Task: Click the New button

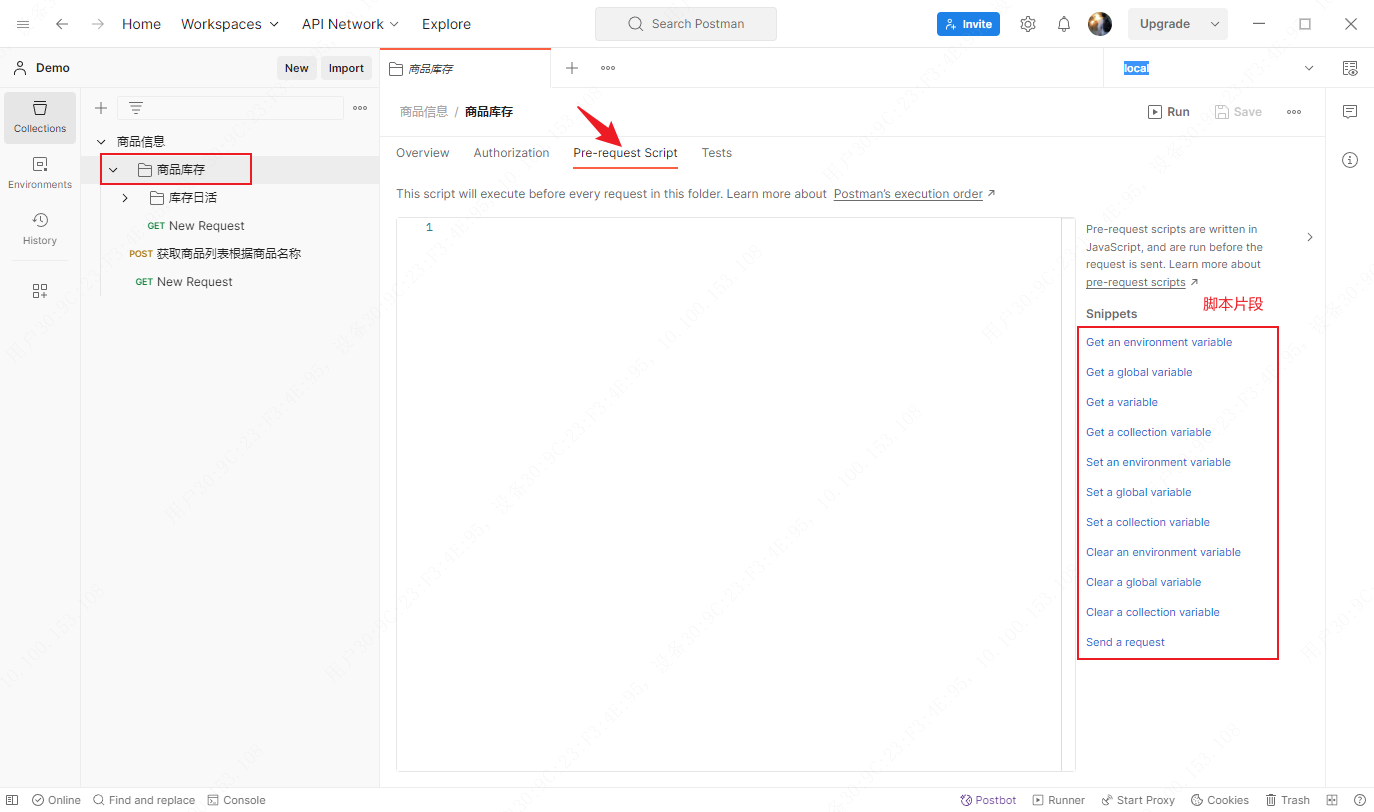Action: click(297, 68)
